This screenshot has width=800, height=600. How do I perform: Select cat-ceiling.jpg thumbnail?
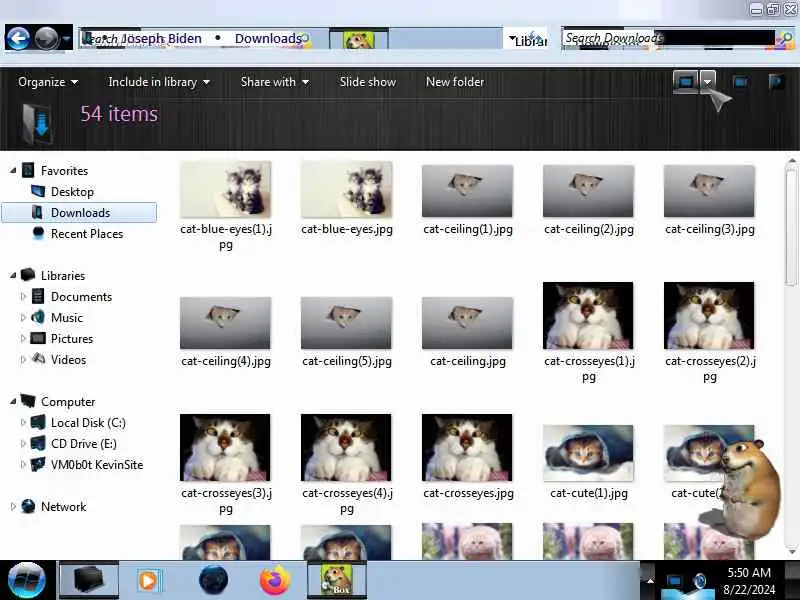[467, 323]
